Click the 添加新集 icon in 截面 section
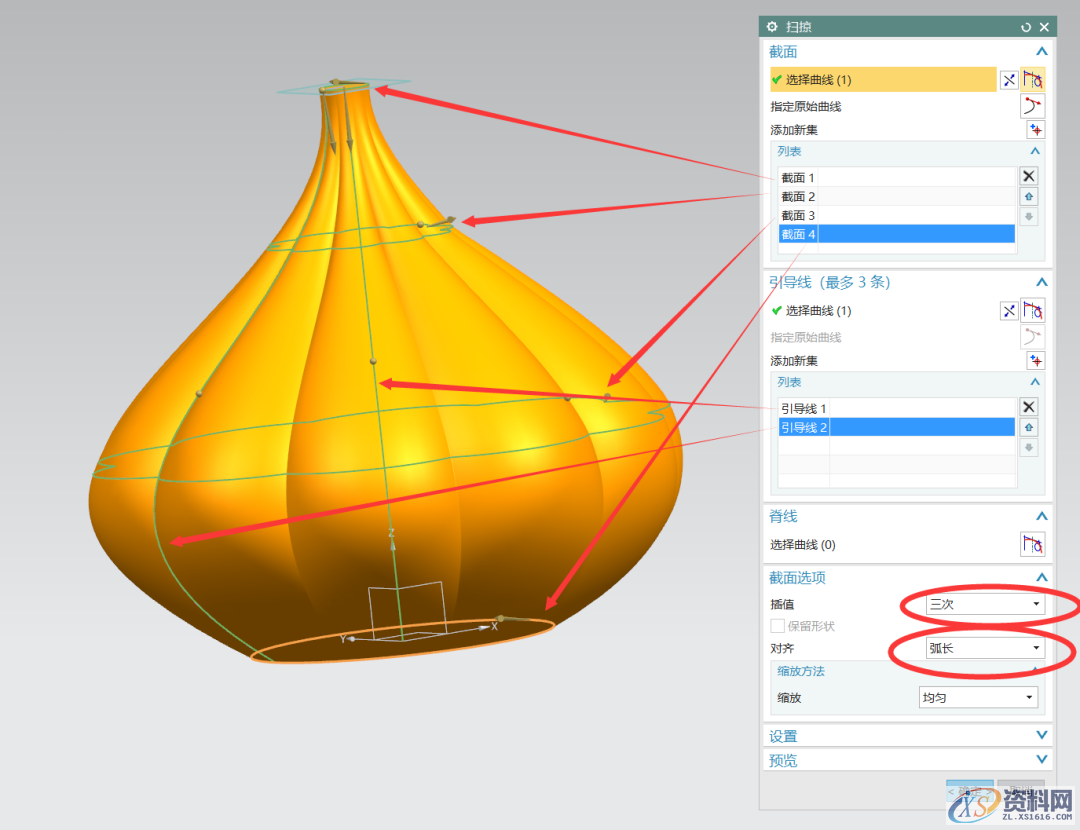Viewport: 1080px width, 830px height. 1035,130
